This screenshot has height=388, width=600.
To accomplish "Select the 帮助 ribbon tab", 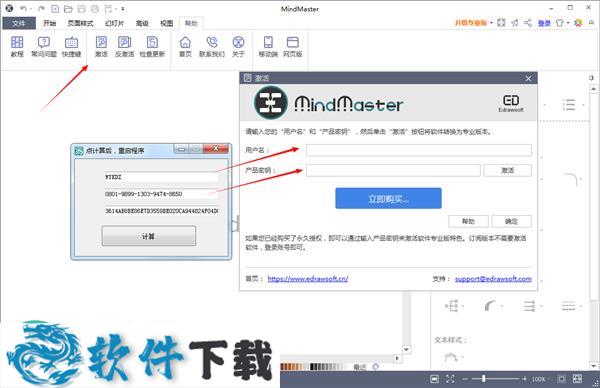I will click(x=191, y=23).
